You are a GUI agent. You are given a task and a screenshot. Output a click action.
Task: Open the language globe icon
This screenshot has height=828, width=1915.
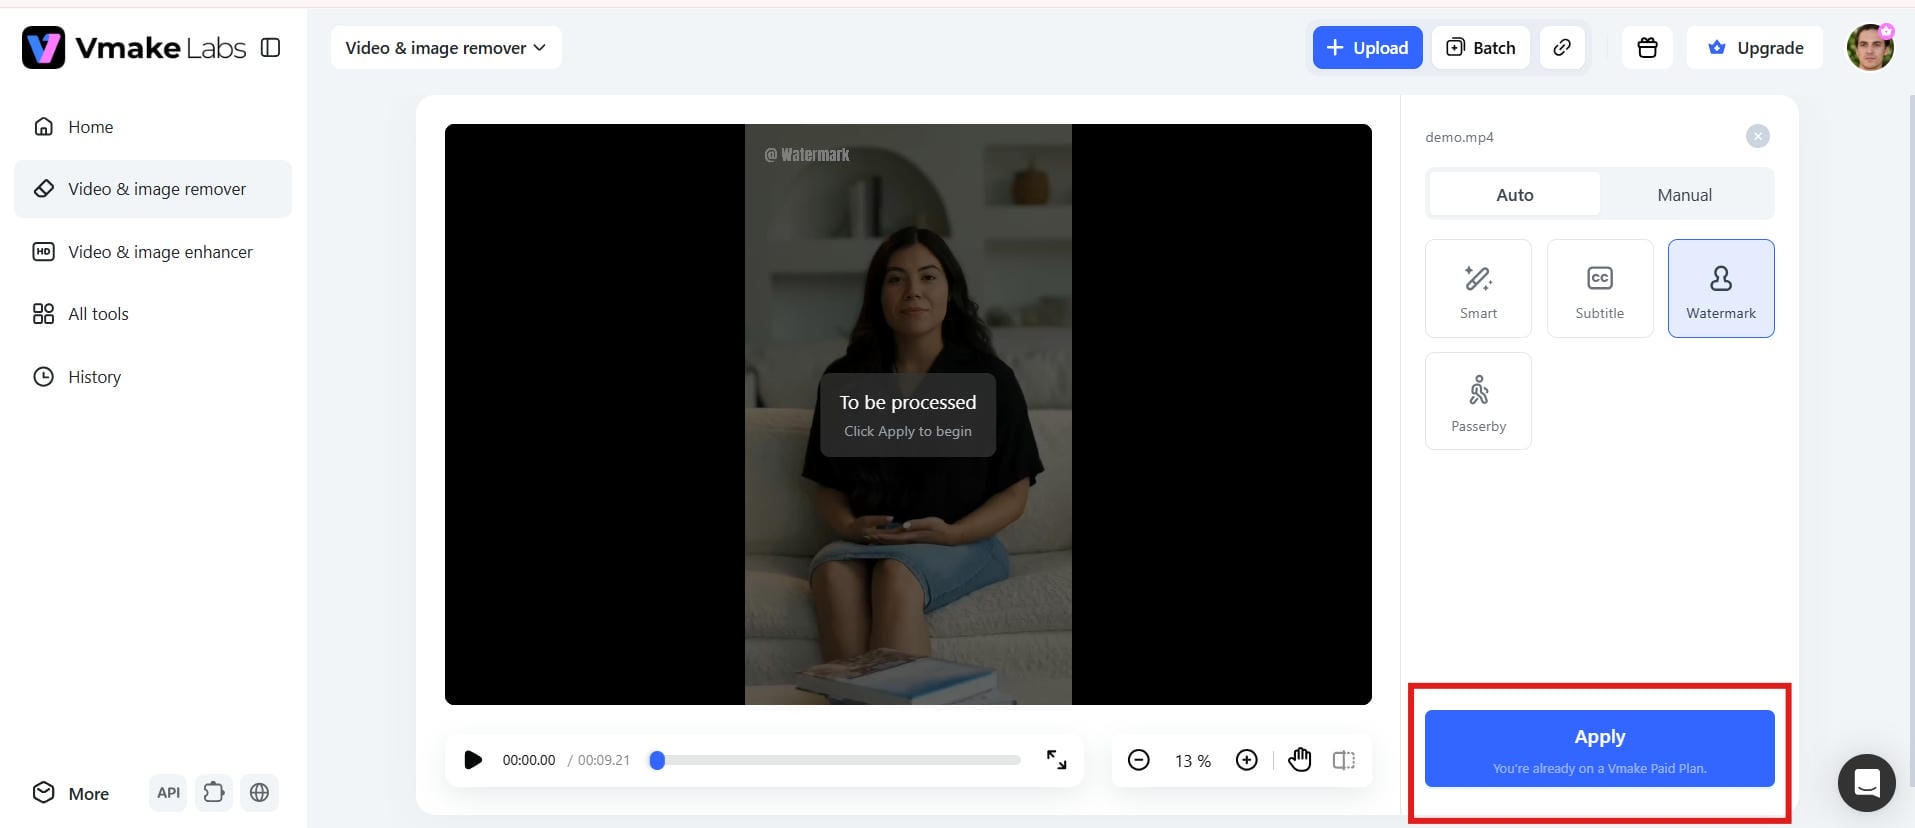(x=259, y=793)
